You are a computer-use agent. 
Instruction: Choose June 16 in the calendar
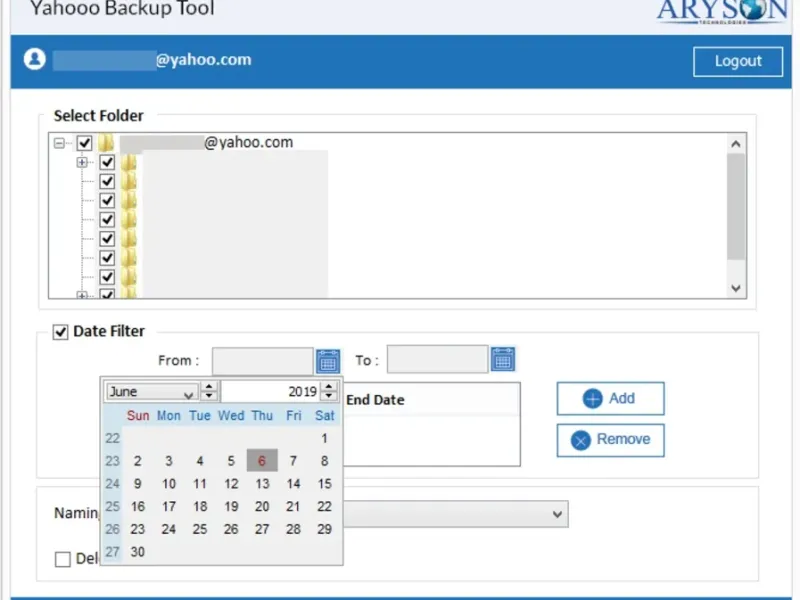(x=137, y=507)
